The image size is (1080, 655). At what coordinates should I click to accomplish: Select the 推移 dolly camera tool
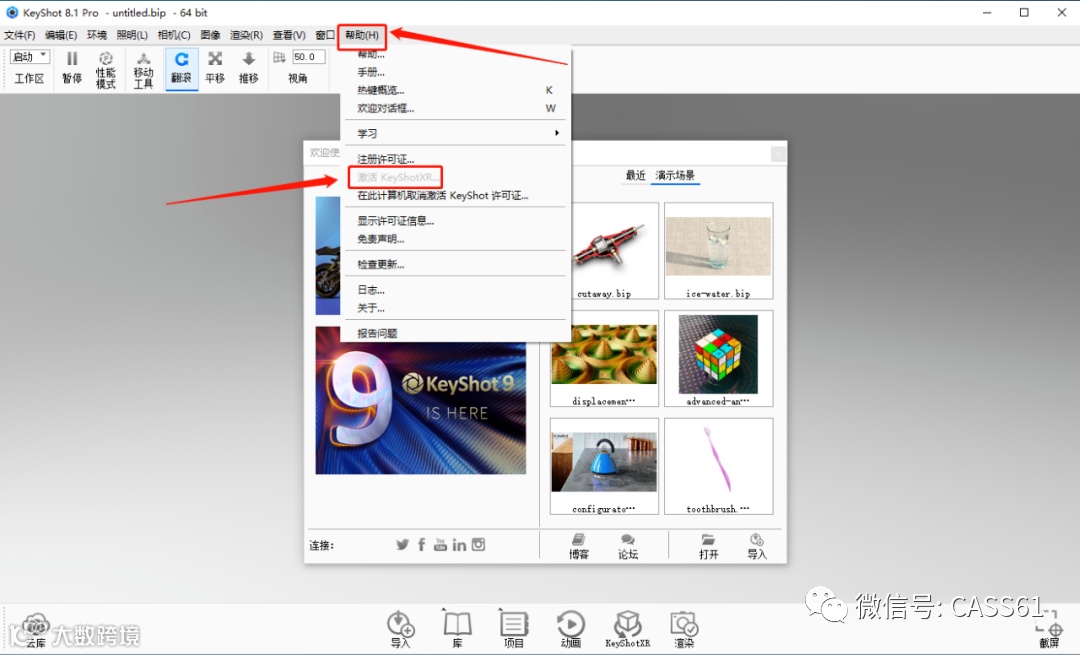click(x=249, y=67)
